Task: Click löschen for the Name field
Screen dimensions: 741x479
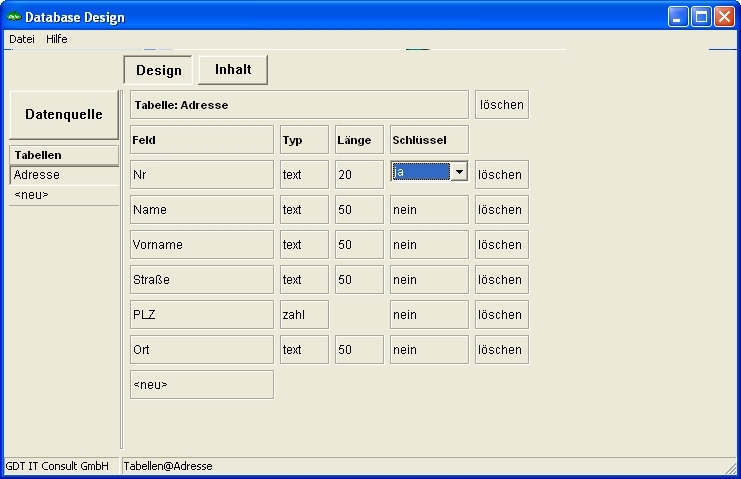Action: pos(501,210)
